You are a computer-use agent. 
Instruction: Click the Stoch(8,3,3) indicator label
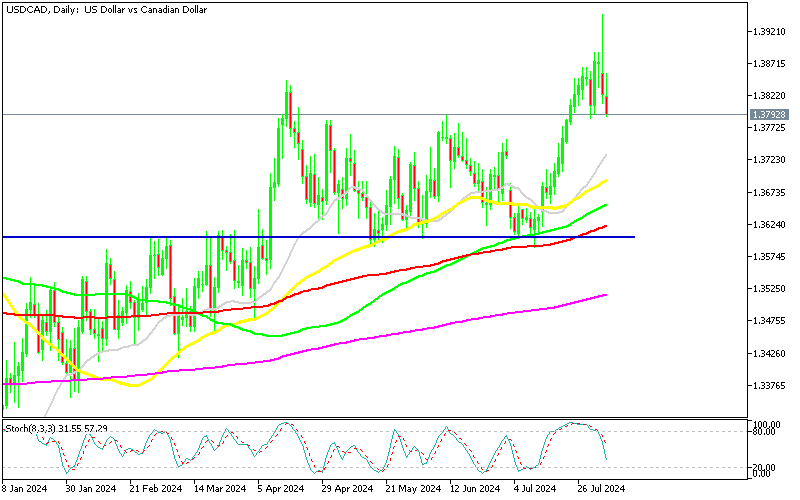tap(57, 428)
